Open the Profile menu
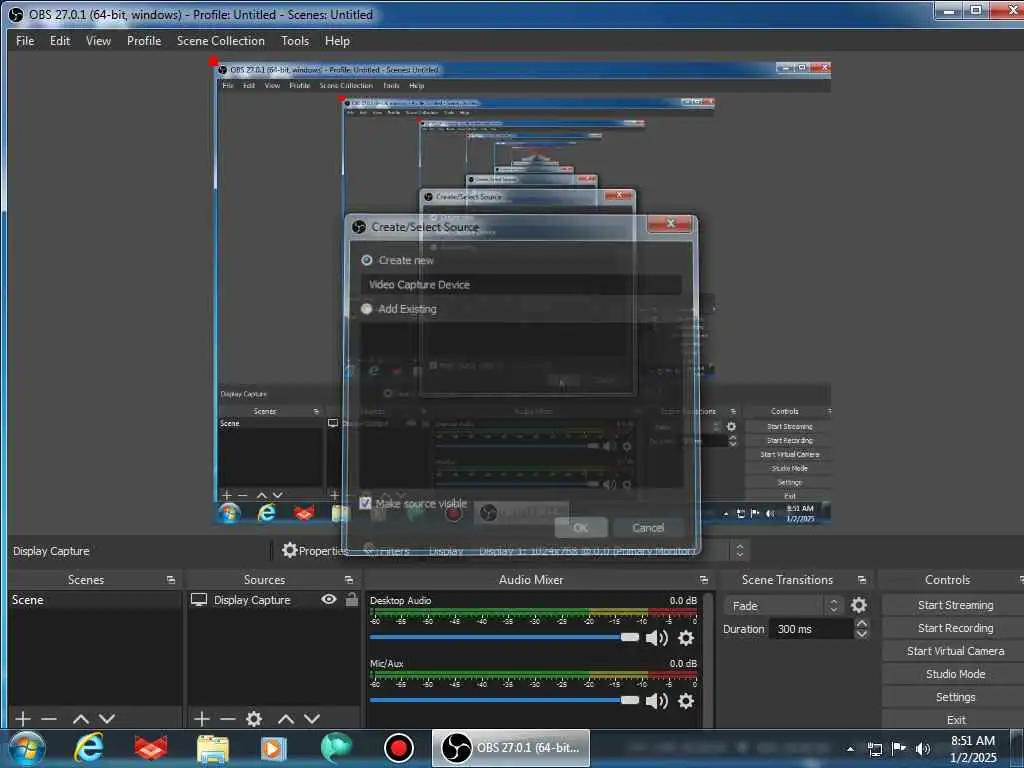 [x=144, y=40]
